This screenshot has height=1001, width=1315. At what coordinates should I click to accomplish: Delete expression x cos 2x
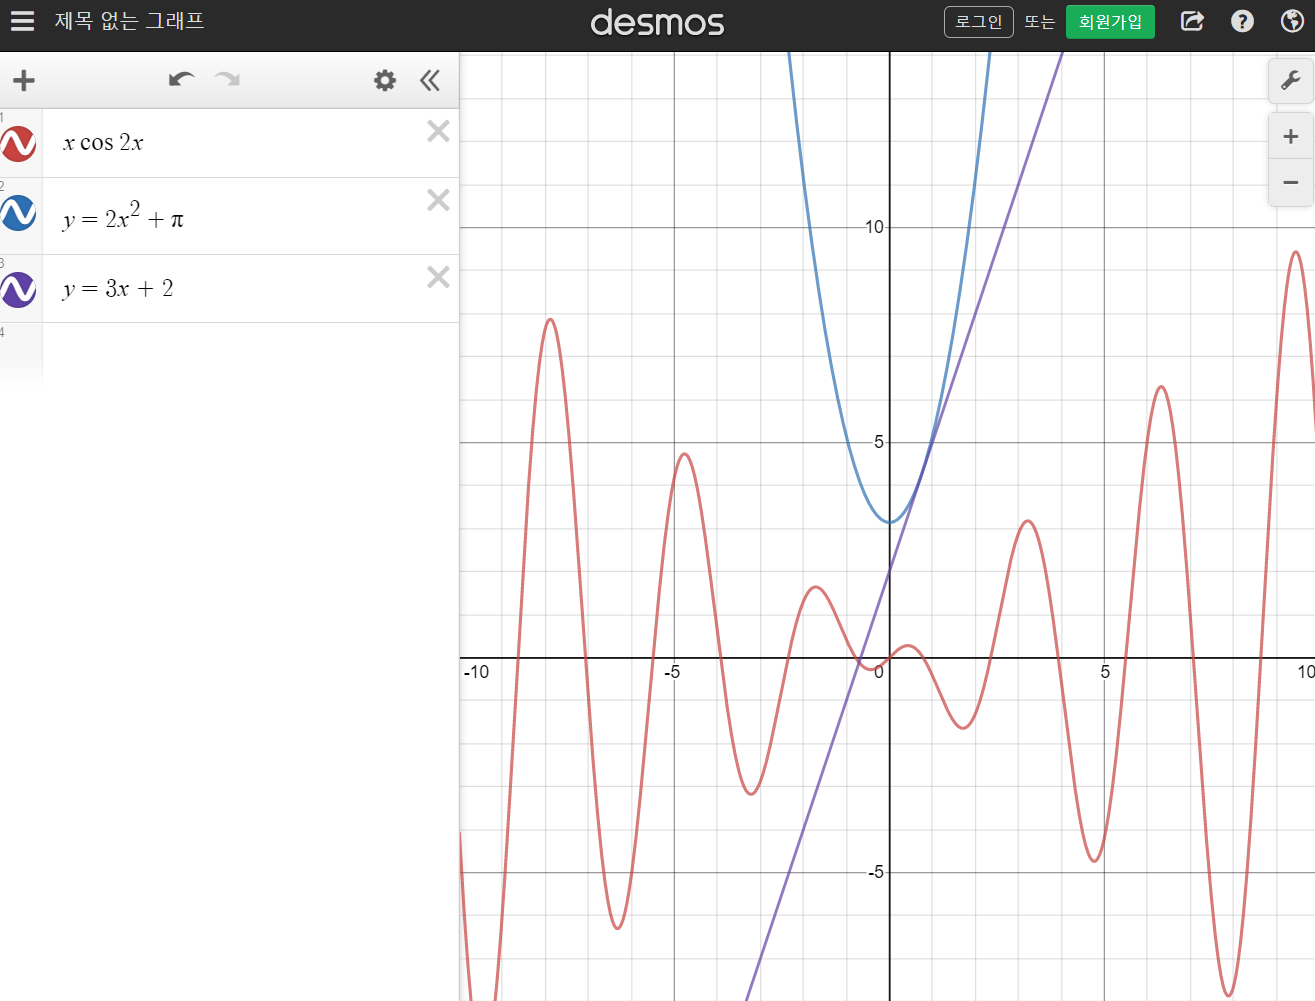tap(438, 131)
